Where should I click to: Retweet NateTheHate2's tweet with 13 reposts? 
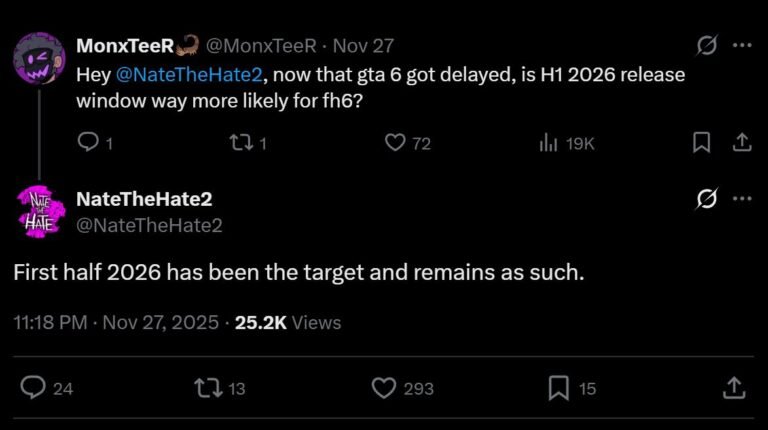coord(210,388)
